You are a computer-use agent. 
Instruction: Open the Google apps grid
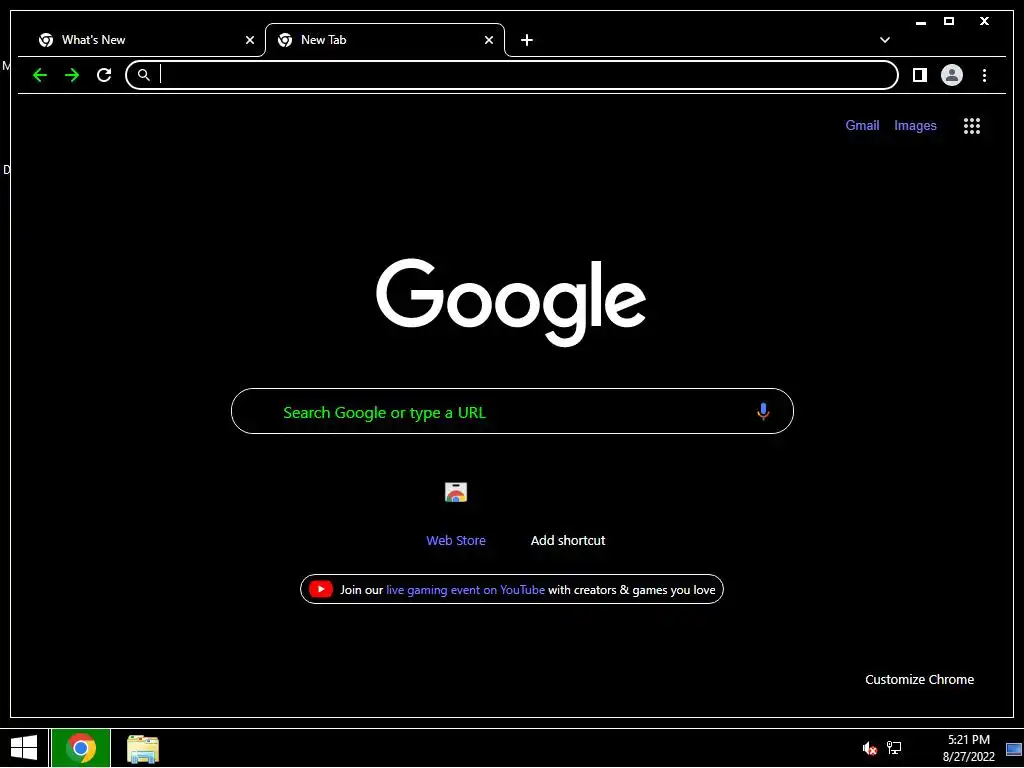click(972, 126)
